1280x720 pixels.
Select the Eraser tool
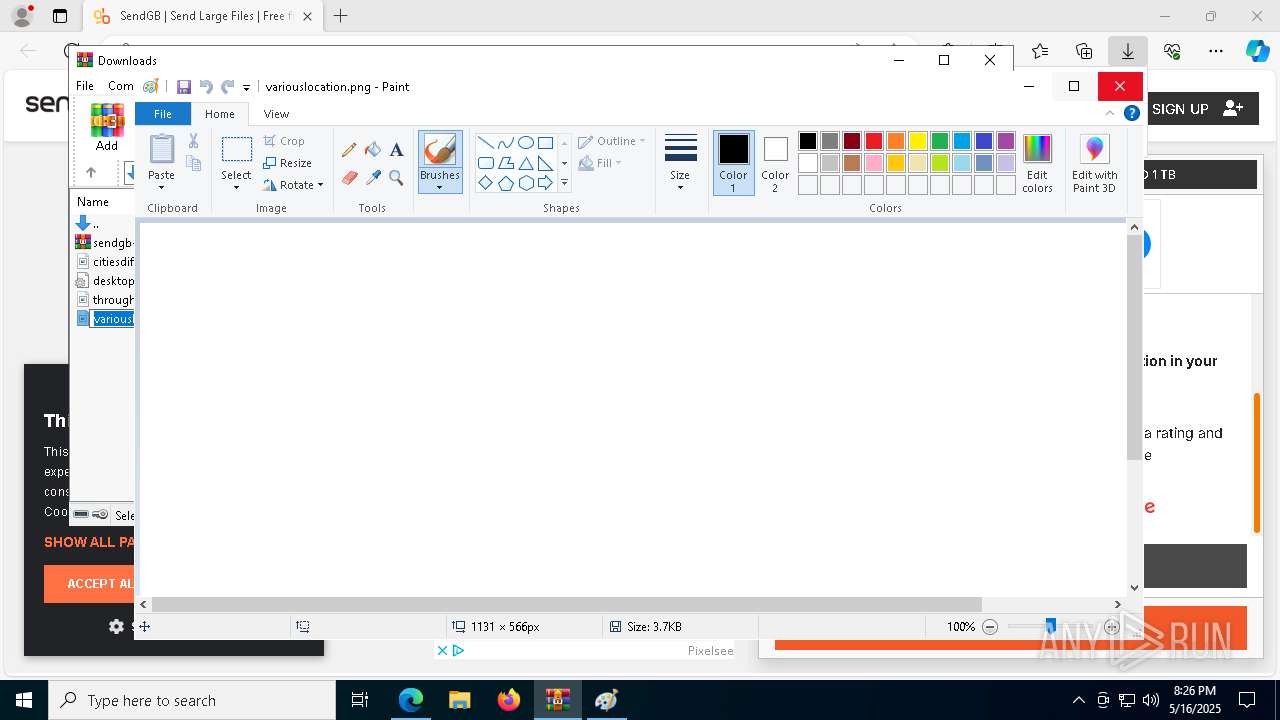(x=349, y=178)
